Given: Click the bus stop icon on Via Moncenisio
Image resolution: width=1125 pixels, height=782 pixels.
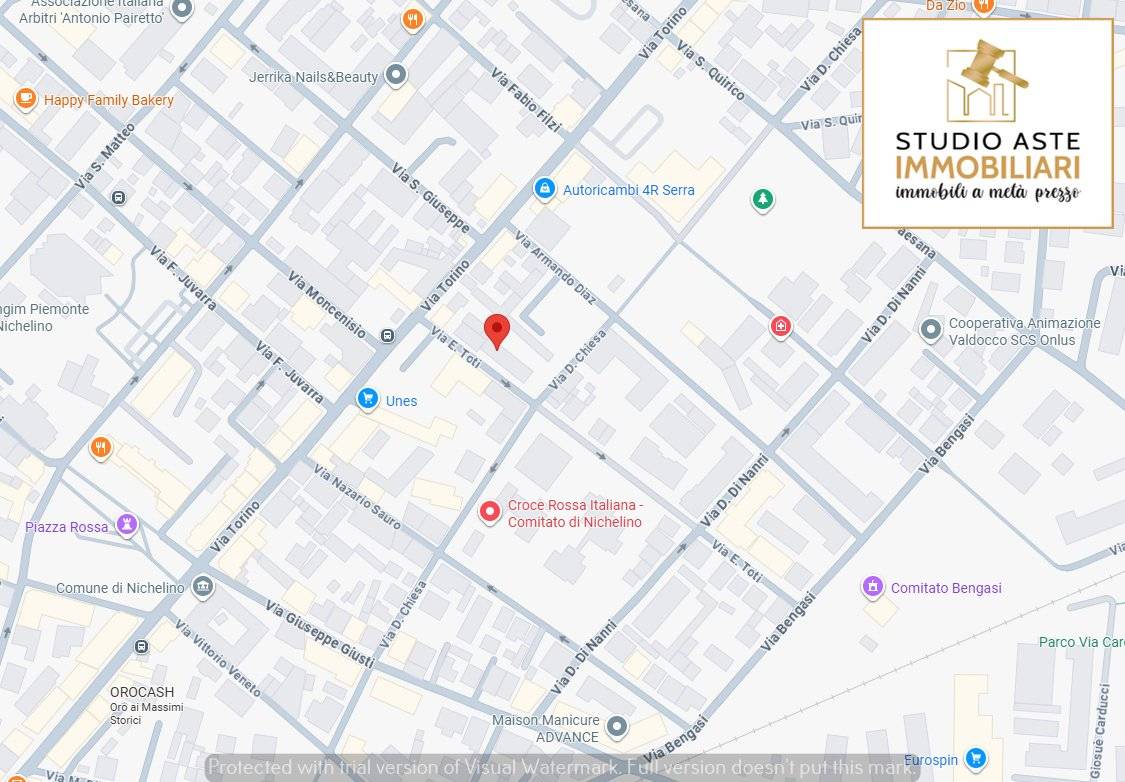Looking at the screenshot, I should click(387, 336).
